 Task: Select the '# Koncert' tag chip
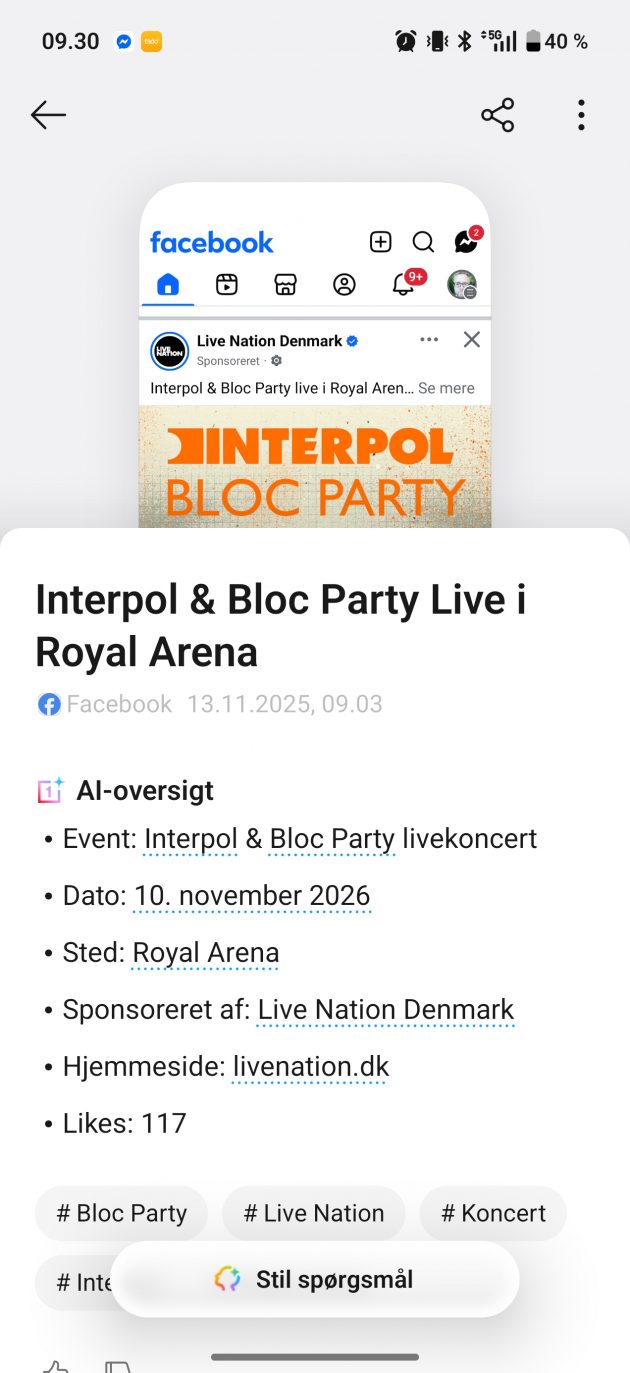pyautogui.click(x=493, y=1213)
